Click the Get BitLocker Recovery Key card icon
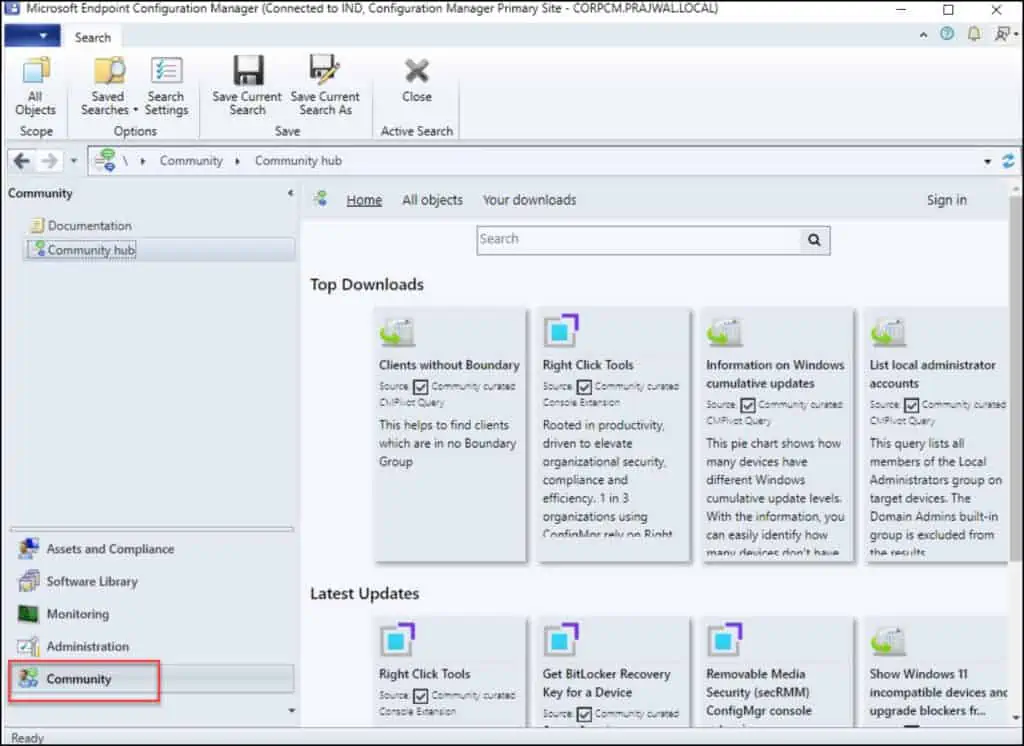 coord(561,640)
